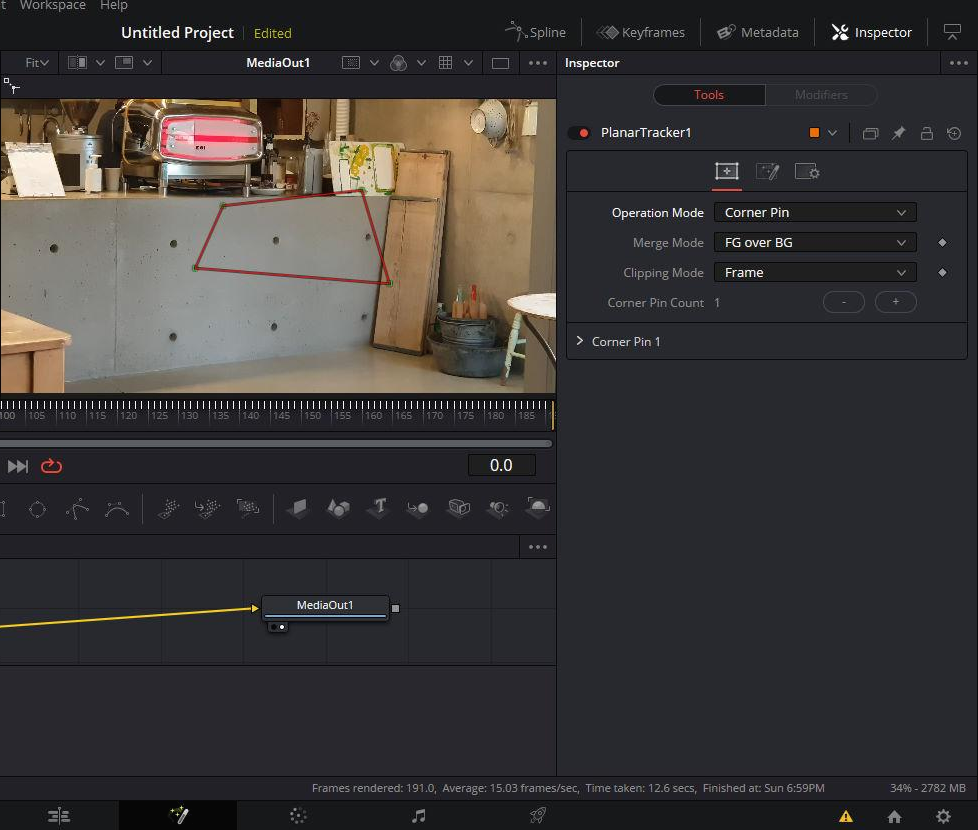Select the MediaOut1 node in flow
This screenshot has height=830, width=978.
(325, 607)
